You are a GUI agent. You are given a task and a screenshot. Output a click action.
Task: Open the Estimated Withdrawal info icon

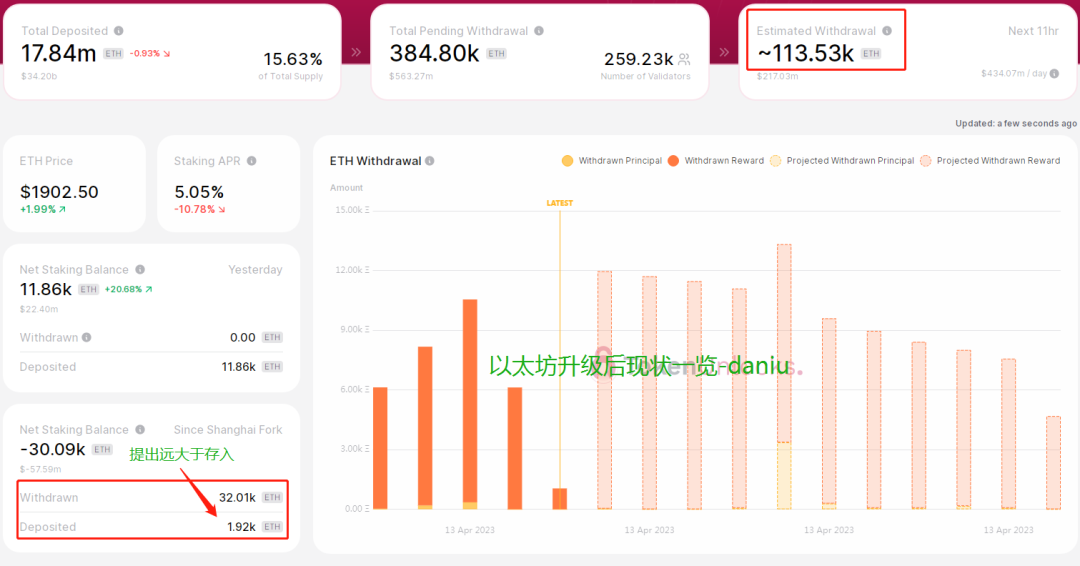pyautogui.click(x=887, y=31)
